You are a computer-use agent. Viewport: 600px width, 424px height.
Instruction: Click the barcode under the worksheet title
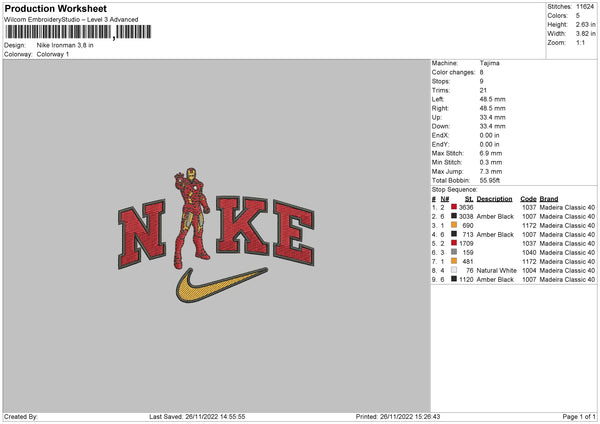click(78, 32)
